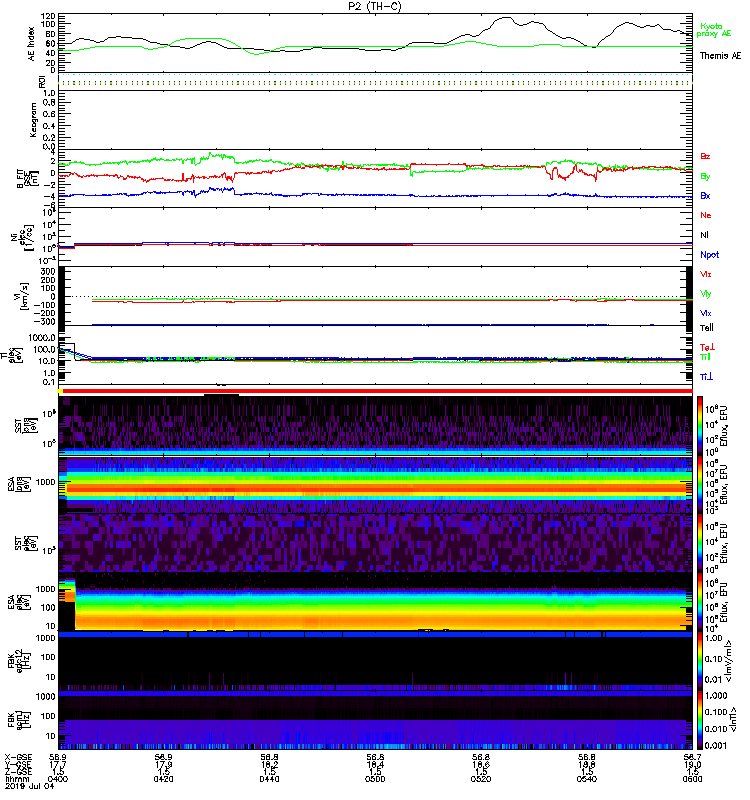Pick the red "Ne" legend label
750x800 pixels.
706,215
